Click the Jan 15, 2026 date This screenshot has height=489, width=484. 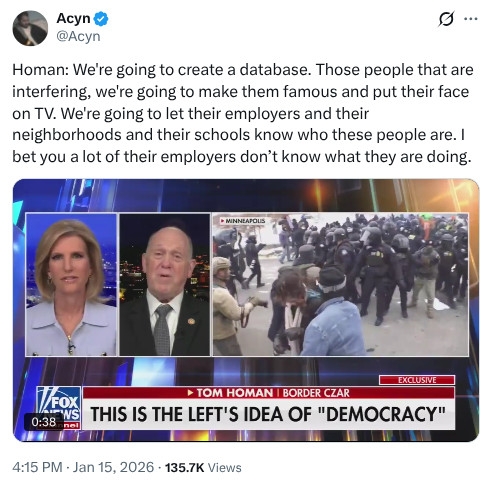point(113,467)
